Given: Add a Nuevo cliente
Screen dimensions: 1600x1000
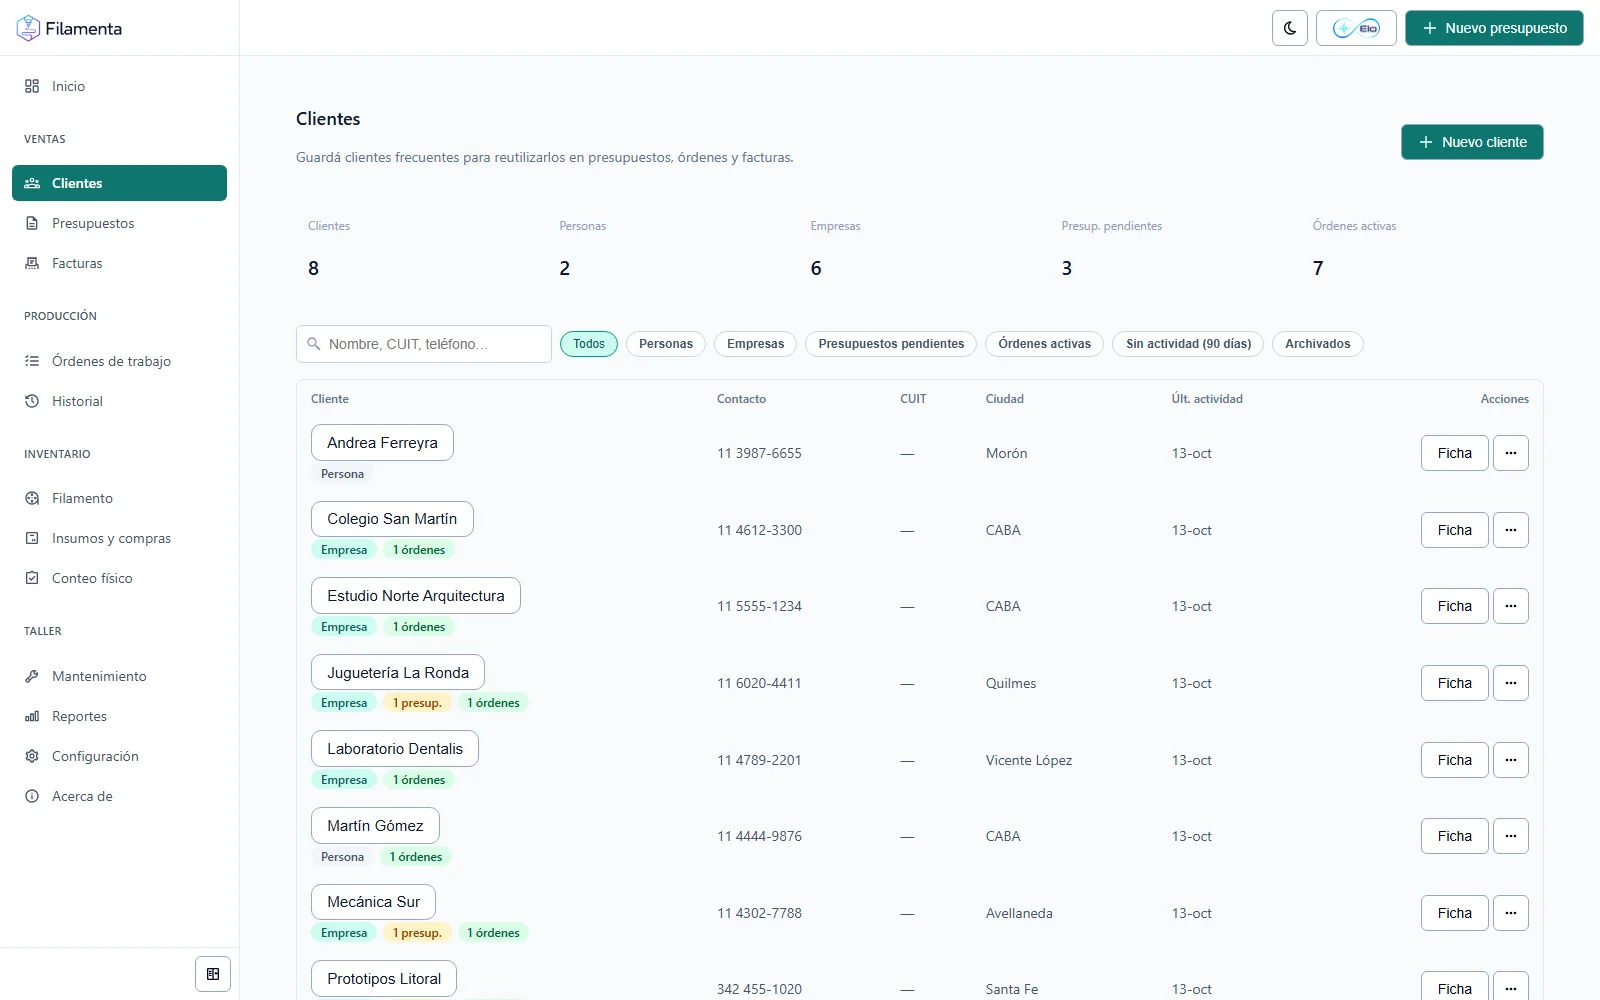Looking at the screenshot, I should point(1472,142).
